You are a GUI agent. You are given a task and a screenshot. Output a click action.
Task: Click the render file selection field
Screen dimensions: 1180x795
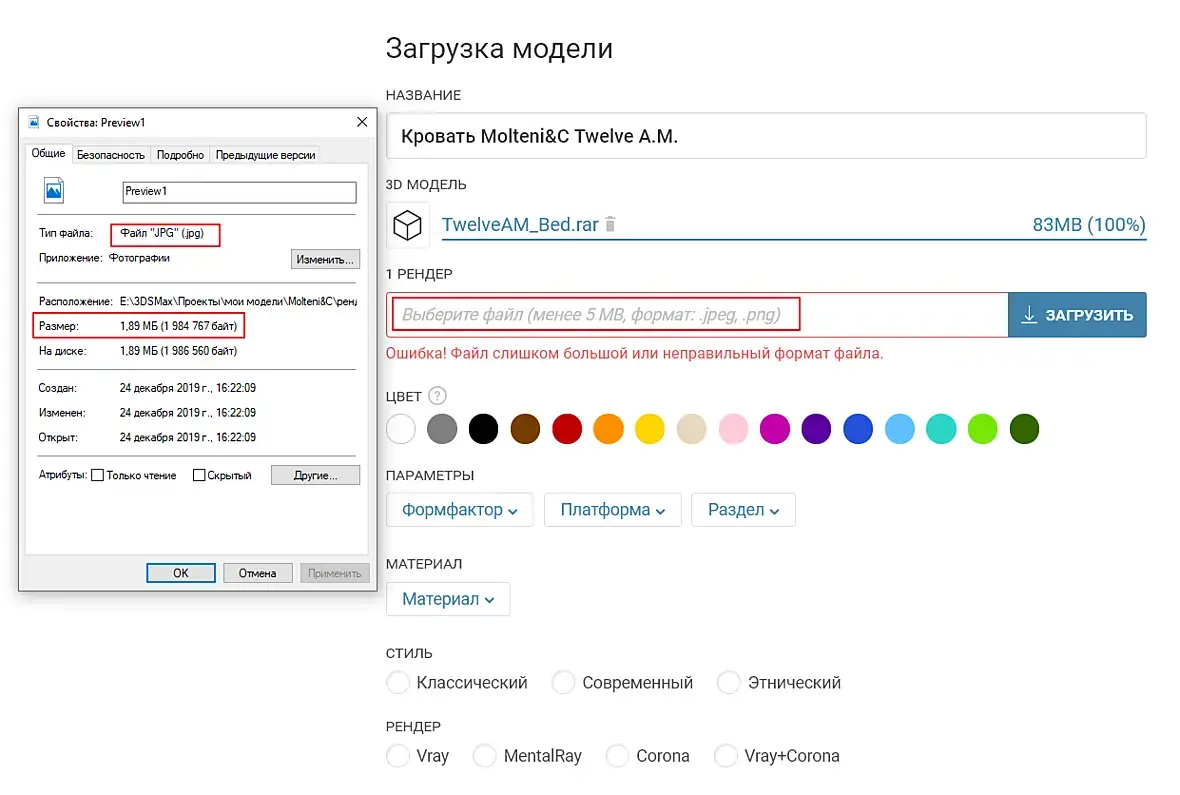pyautogui.click(x=698, y=315)
